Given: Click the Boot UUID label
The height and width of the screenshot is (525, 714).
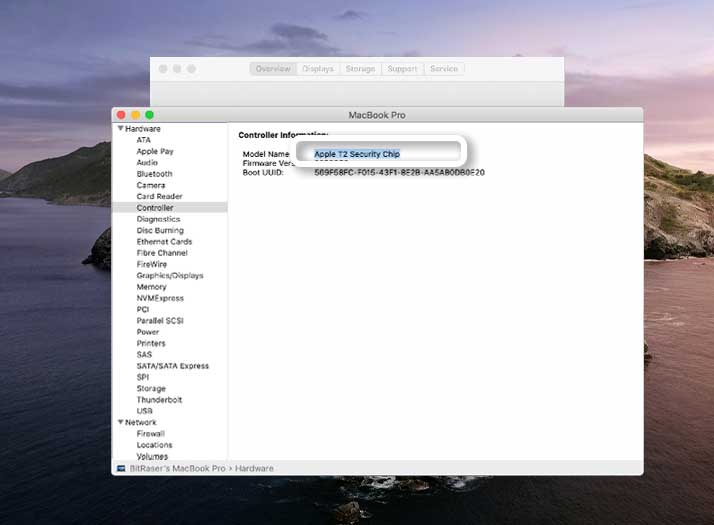Looking at the screenshot, I should coord(263,173).
